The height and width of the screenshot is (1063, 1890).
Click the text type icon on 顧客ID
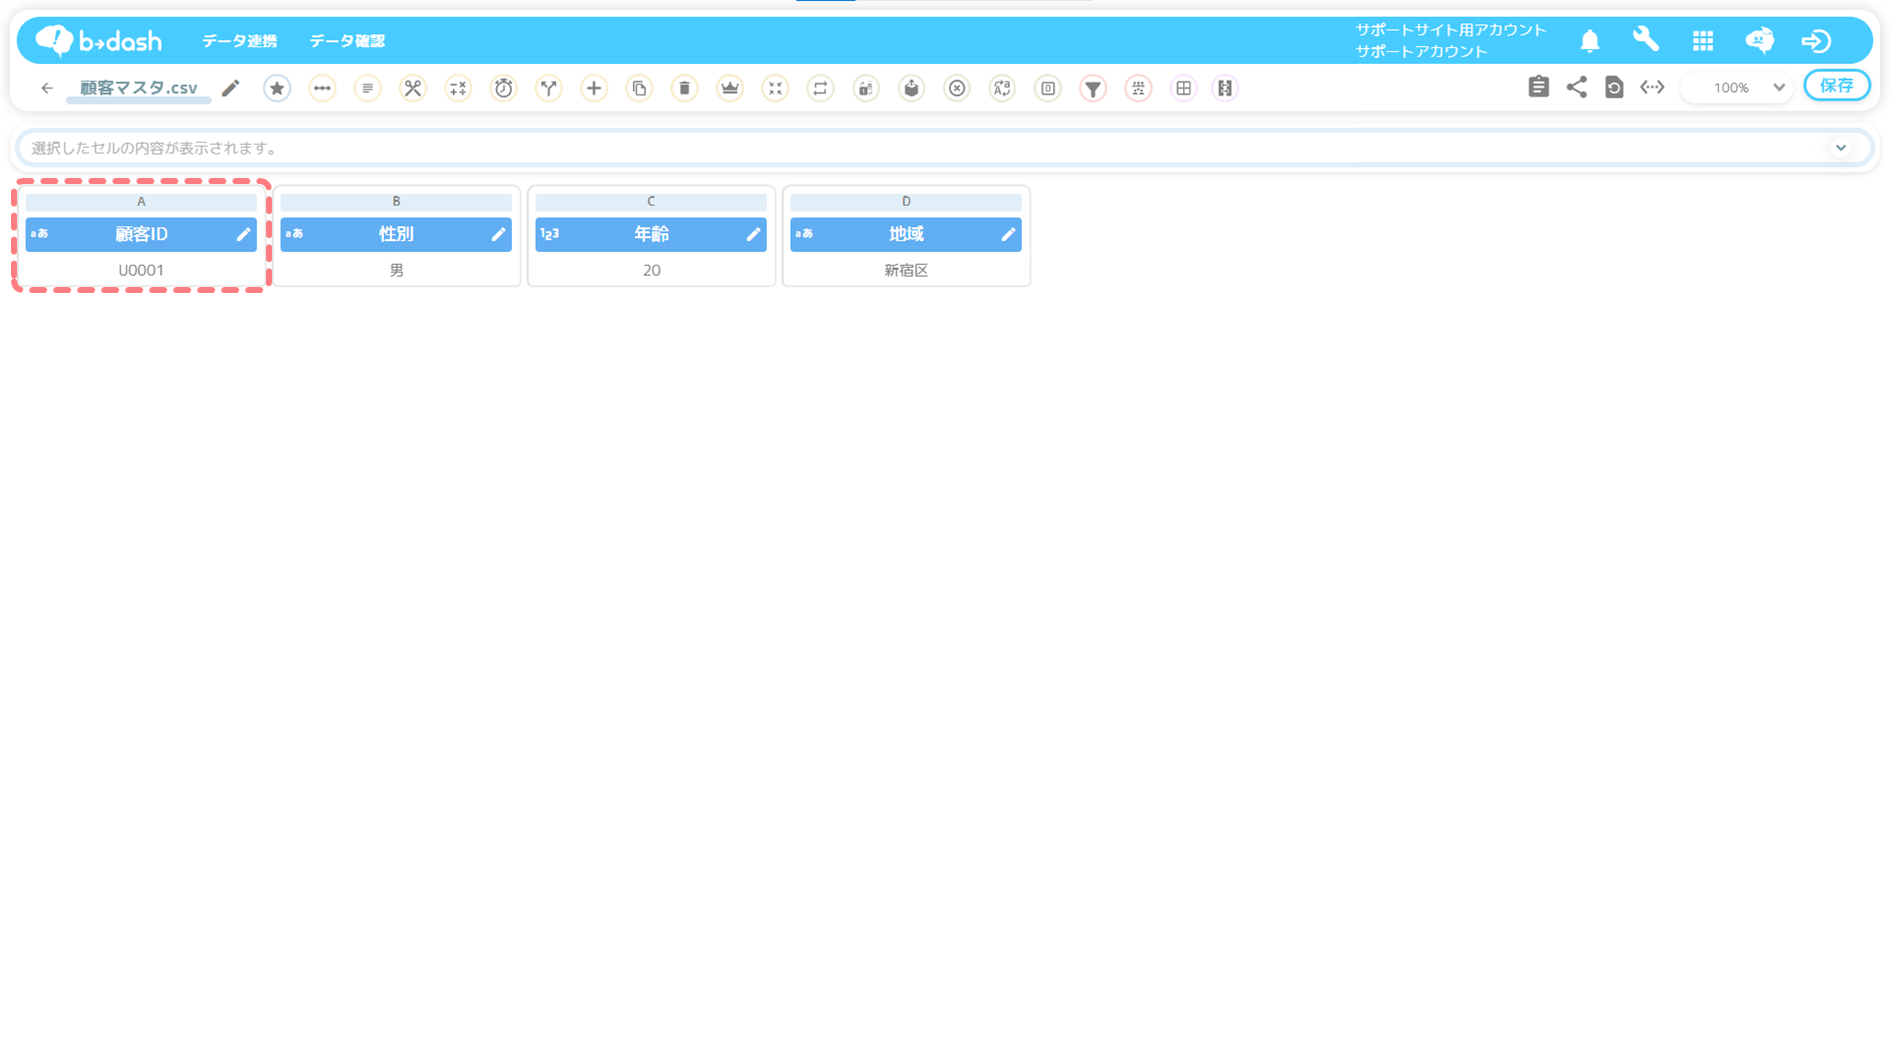coord(39,234)
